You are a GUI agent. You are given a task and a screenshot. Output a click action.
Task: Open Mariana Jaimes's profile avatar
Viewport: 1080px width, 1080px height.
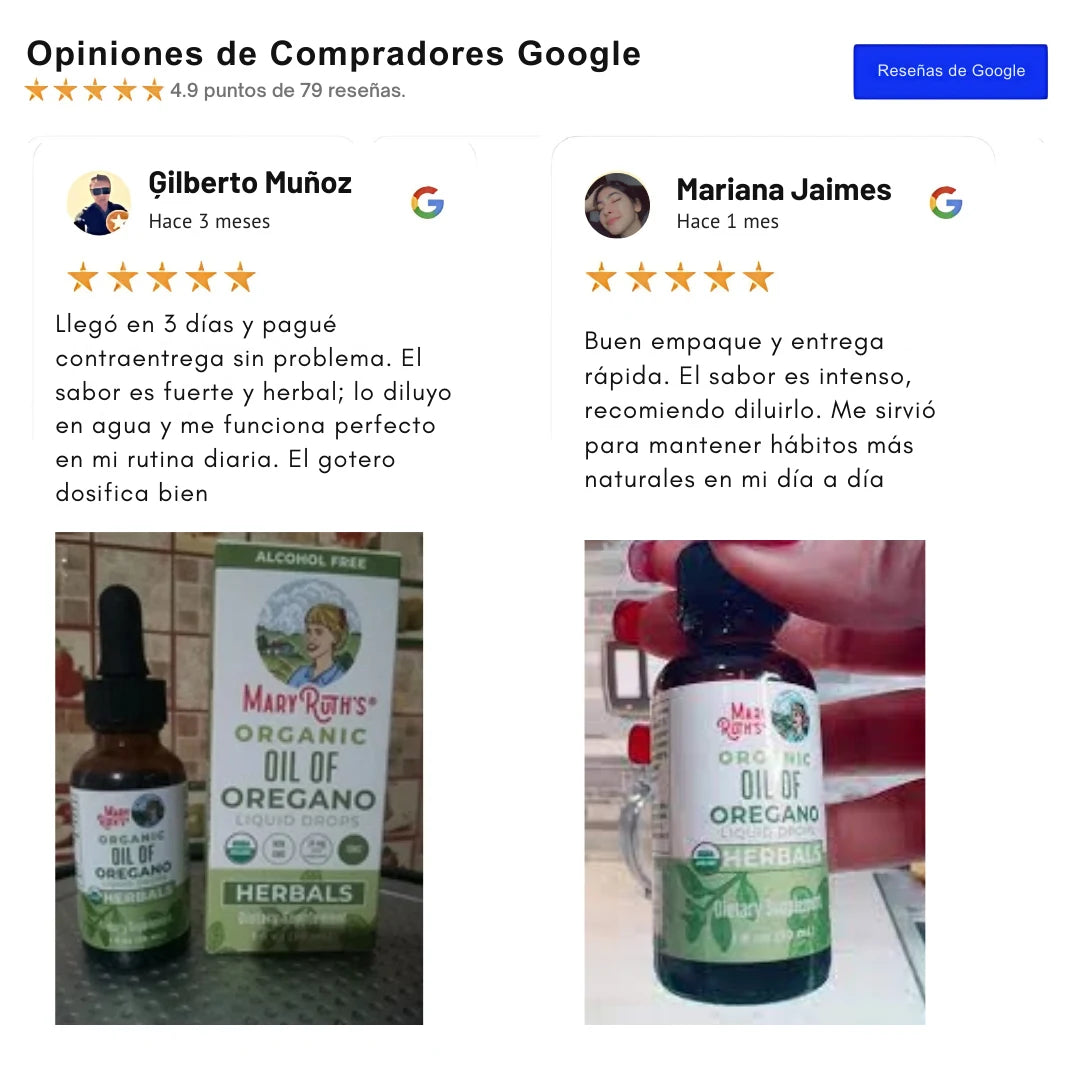click(x=617, y=205)
